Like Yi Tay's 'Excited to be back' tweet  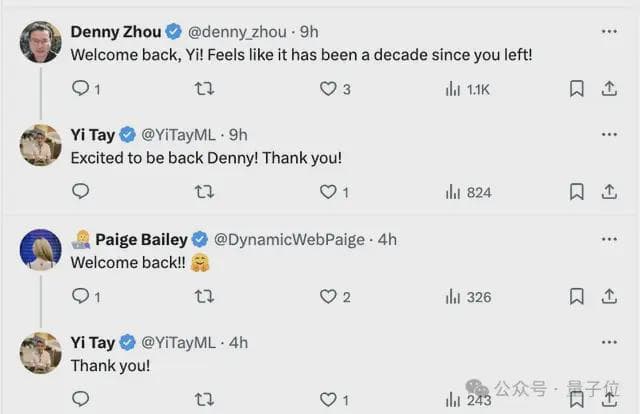328,191
